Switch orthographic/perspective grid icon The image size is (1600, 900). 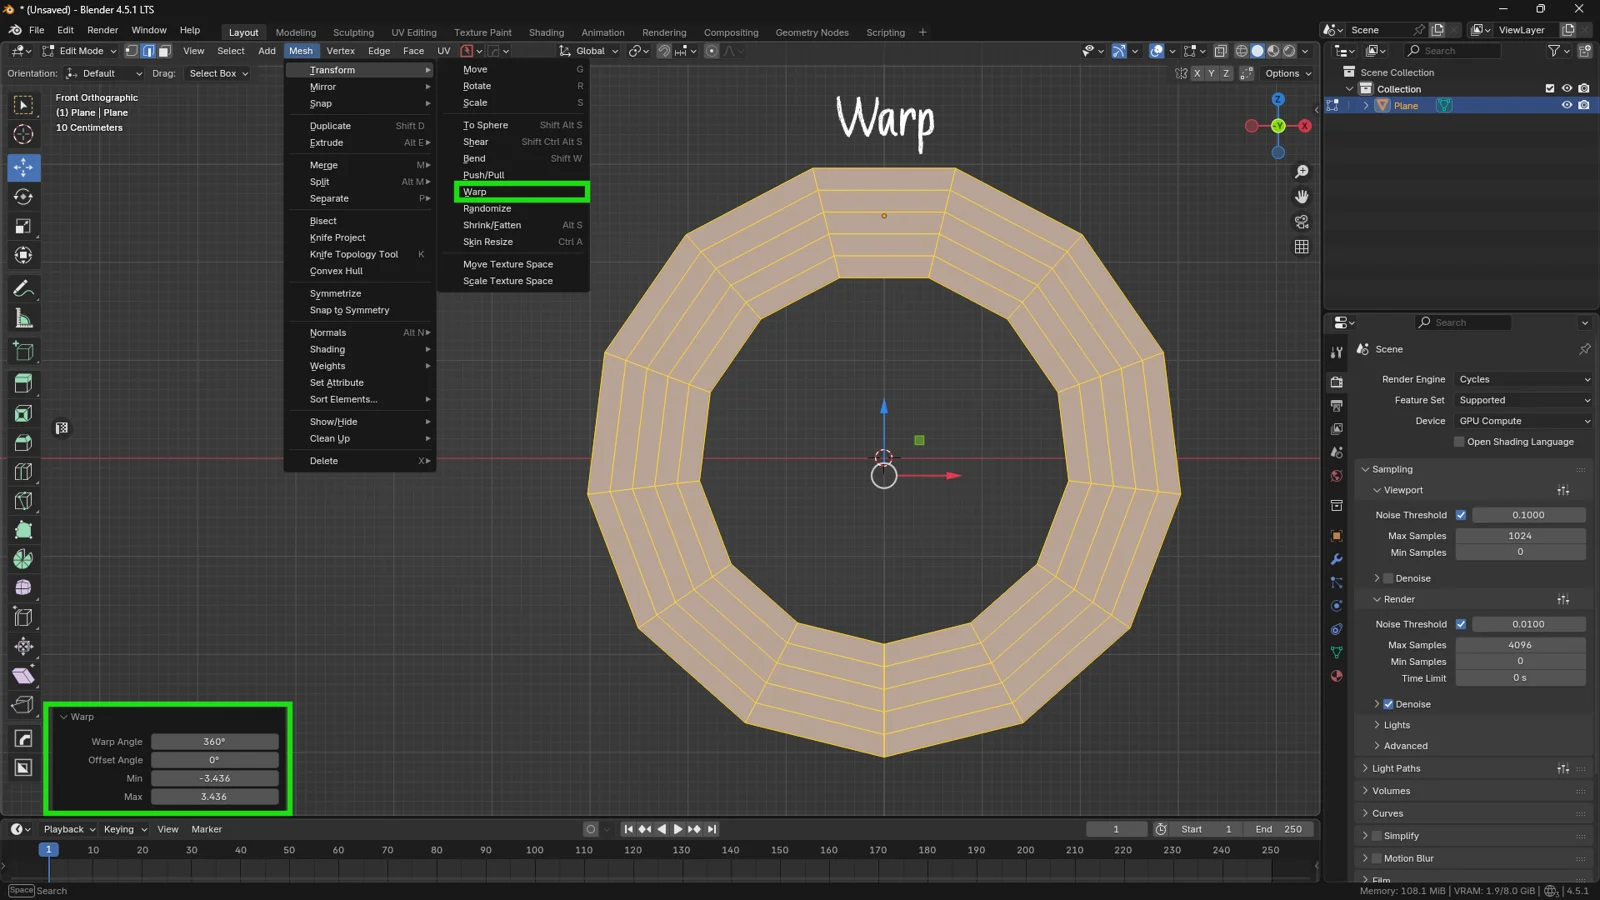click(1301, 247)
